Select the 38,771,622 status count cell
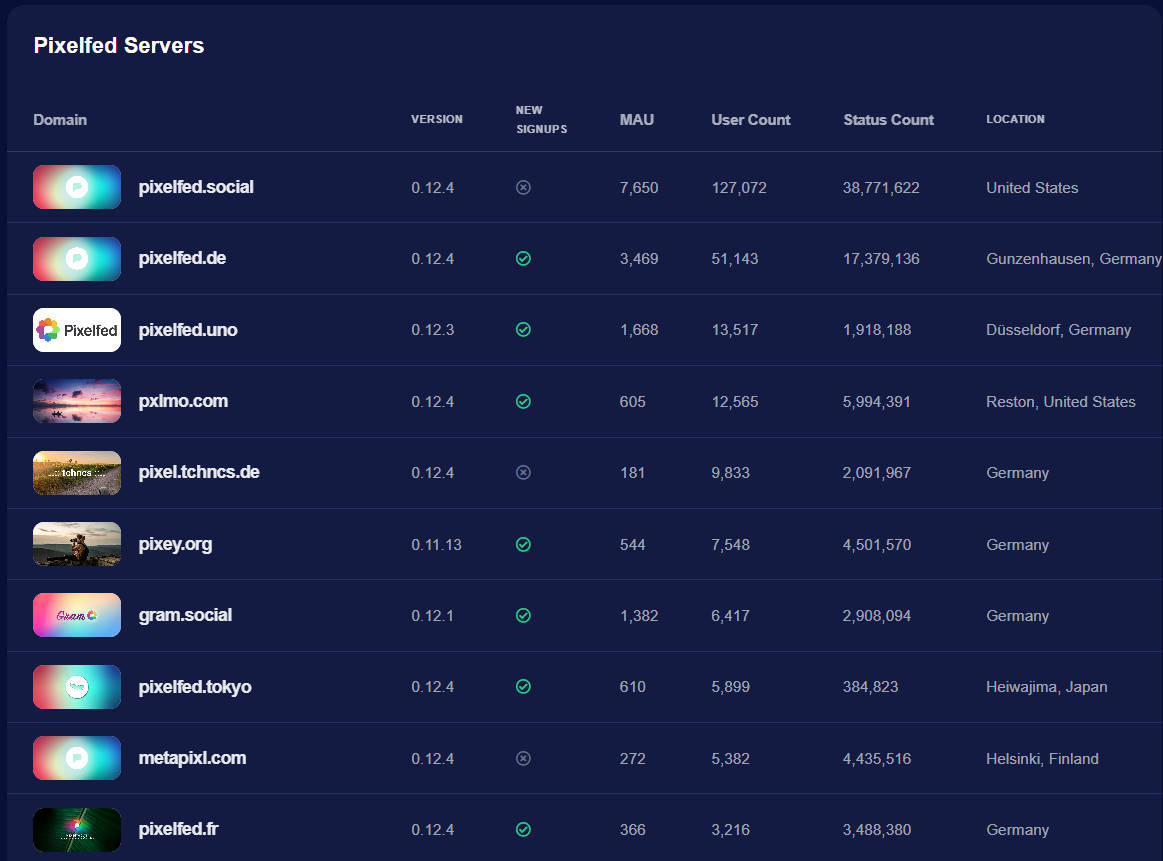Screen dimensions: 1163x861 881,188
